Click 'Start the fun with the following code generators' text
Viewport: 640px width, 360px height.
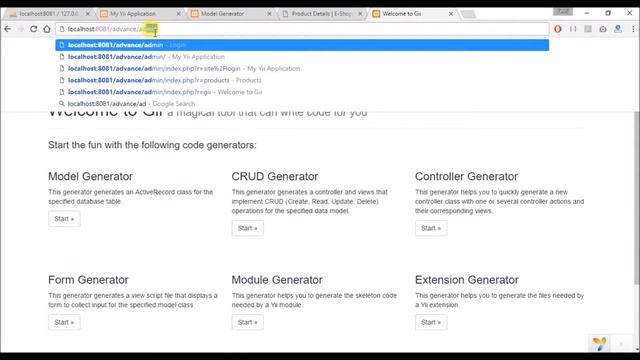[x=152, y=145]
